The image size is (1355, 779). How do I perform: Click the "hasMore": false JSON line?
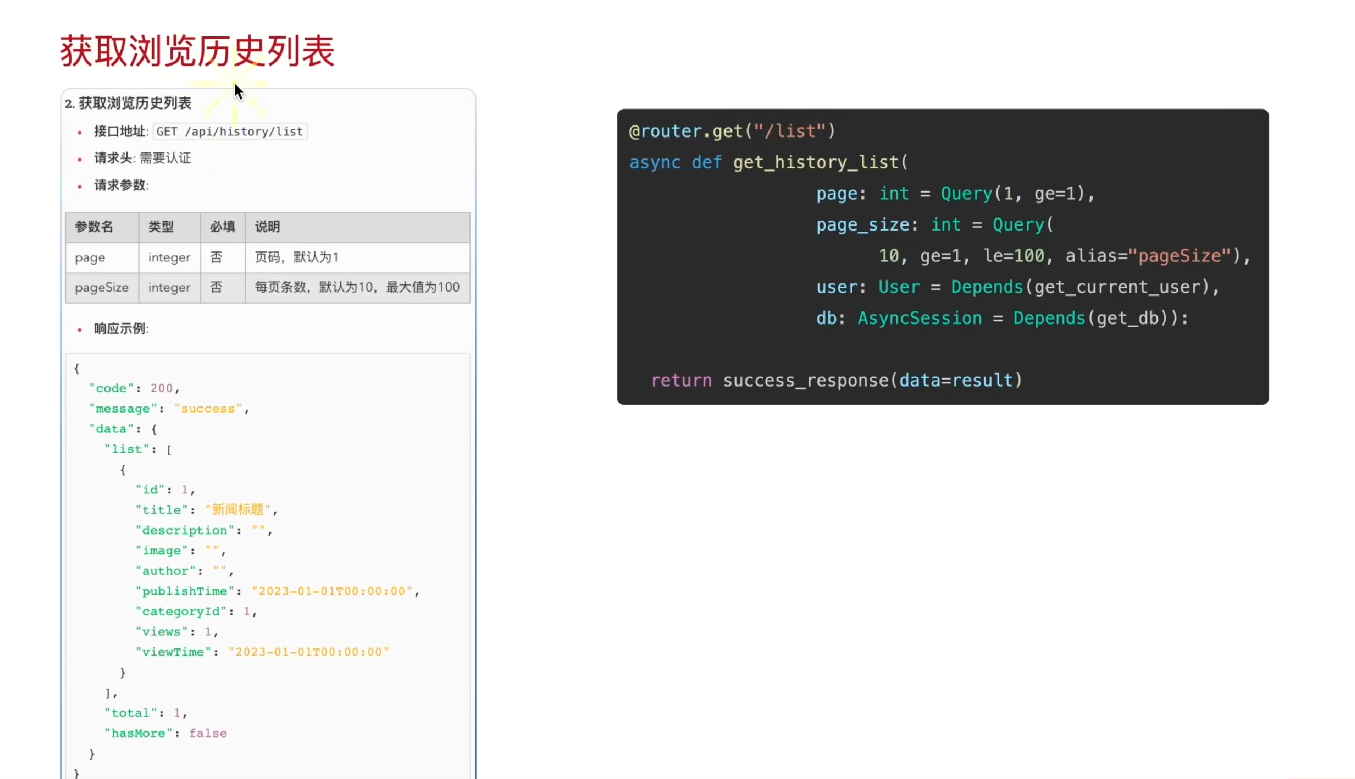[x=166, y=733]
